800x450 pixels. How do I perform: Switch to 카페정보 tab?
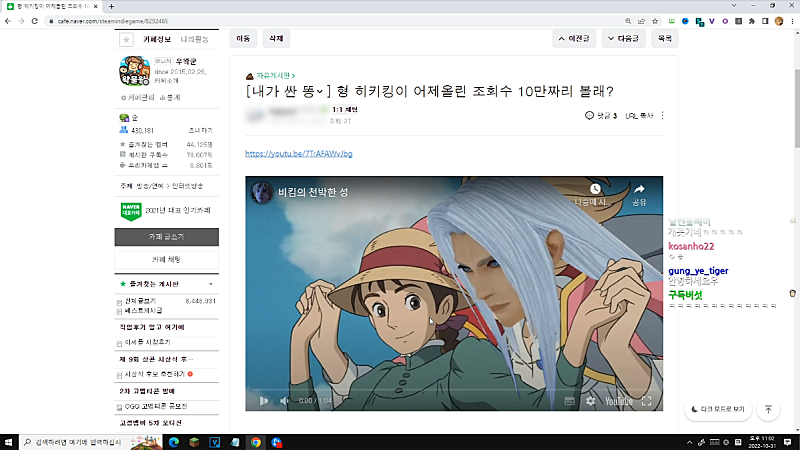(157, 39)
